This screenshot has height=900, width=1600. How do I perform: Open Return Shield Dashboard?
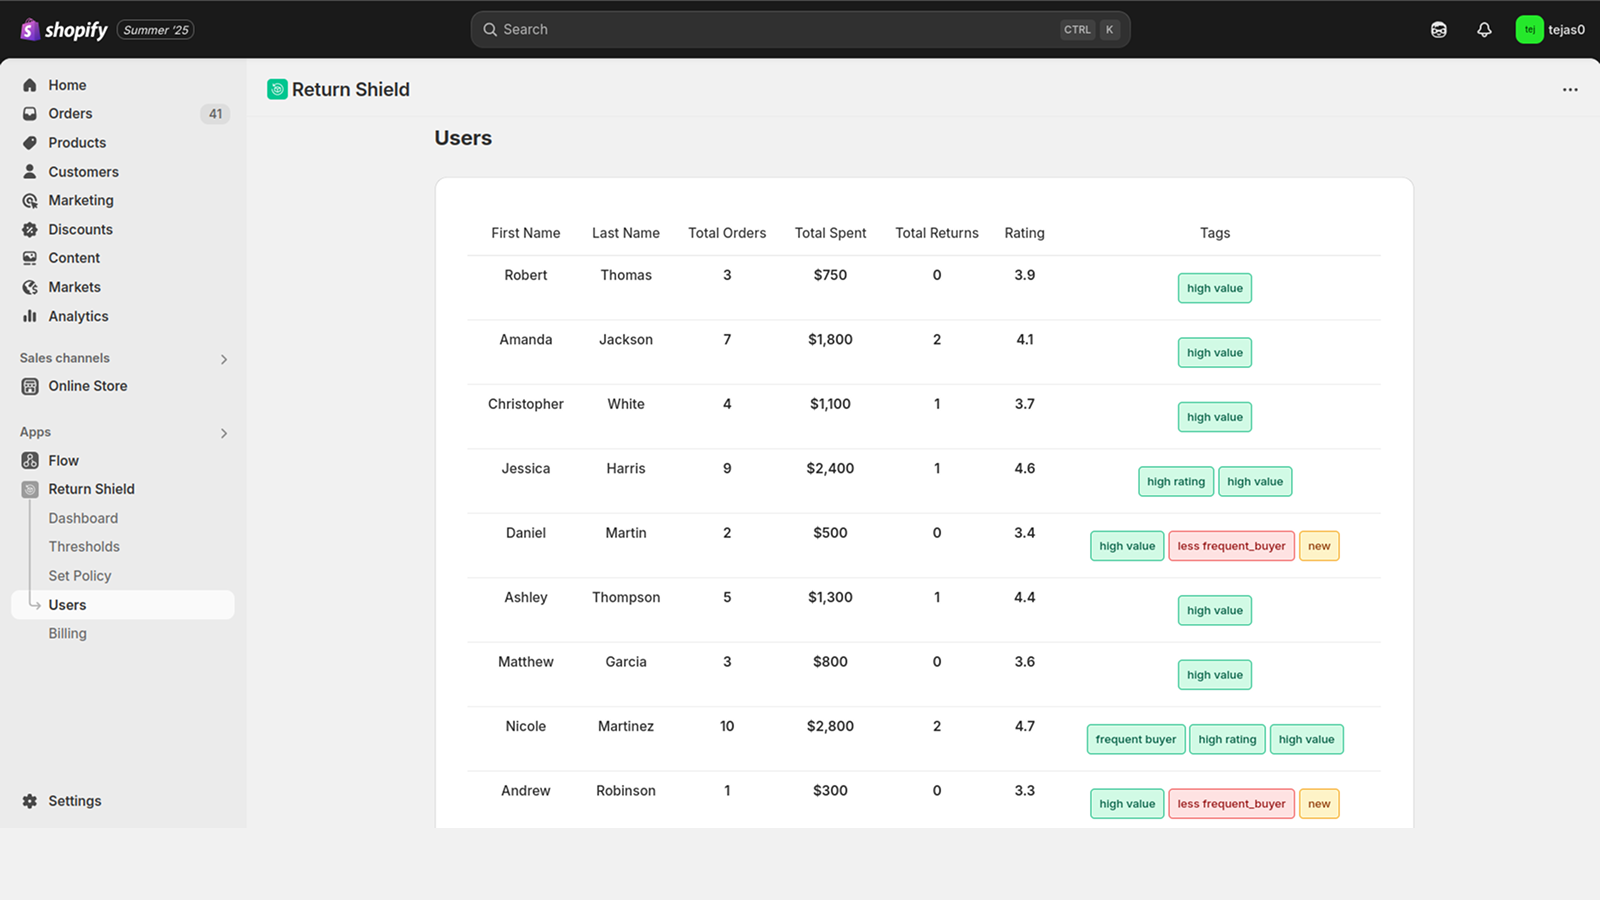point(83,518)
